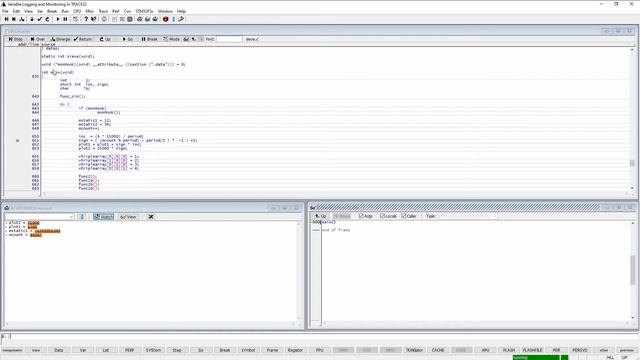The width and height of the screenshot is (640, 360).
Task: Open the Window menu
Action: (x=165, y=11)
